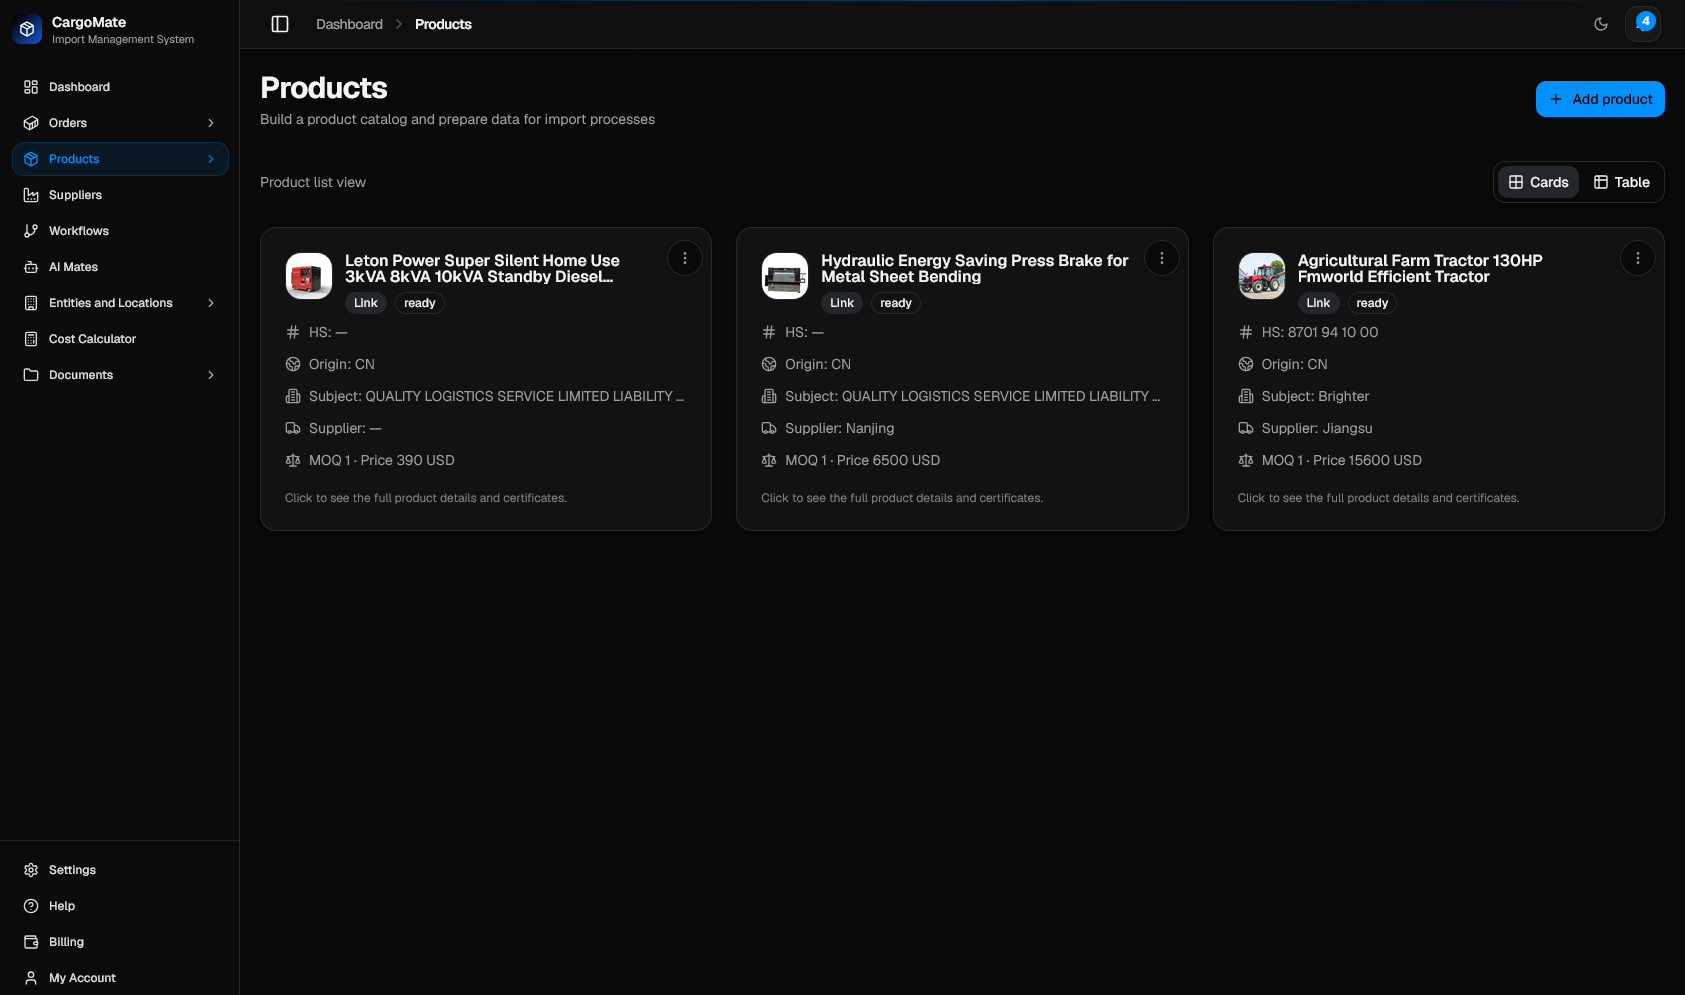The height and width of the screenshot is (995, 1685).
Task: Open Workflows in the sidebar
Action: click(120, 231)
